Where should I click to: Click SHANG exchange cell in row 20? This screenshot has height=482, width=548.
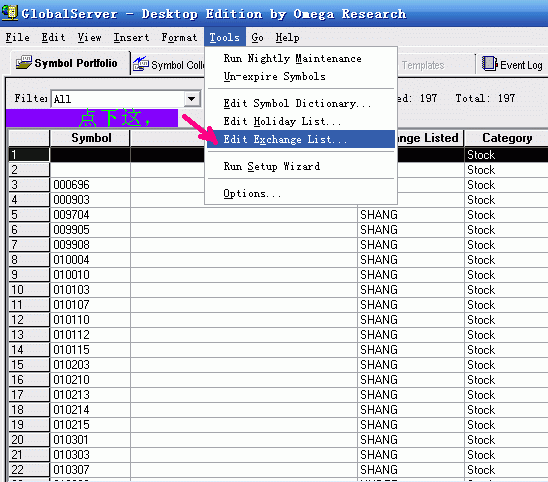[x=411, y=440]
